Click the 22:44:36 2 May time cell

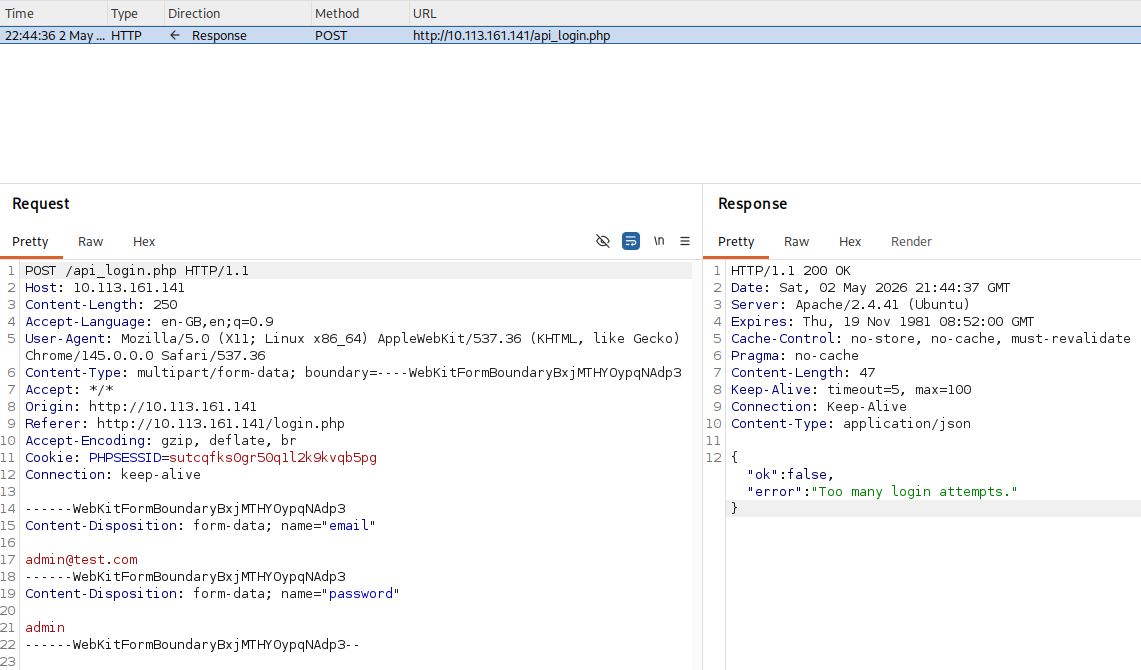click(x=55, y=36)
